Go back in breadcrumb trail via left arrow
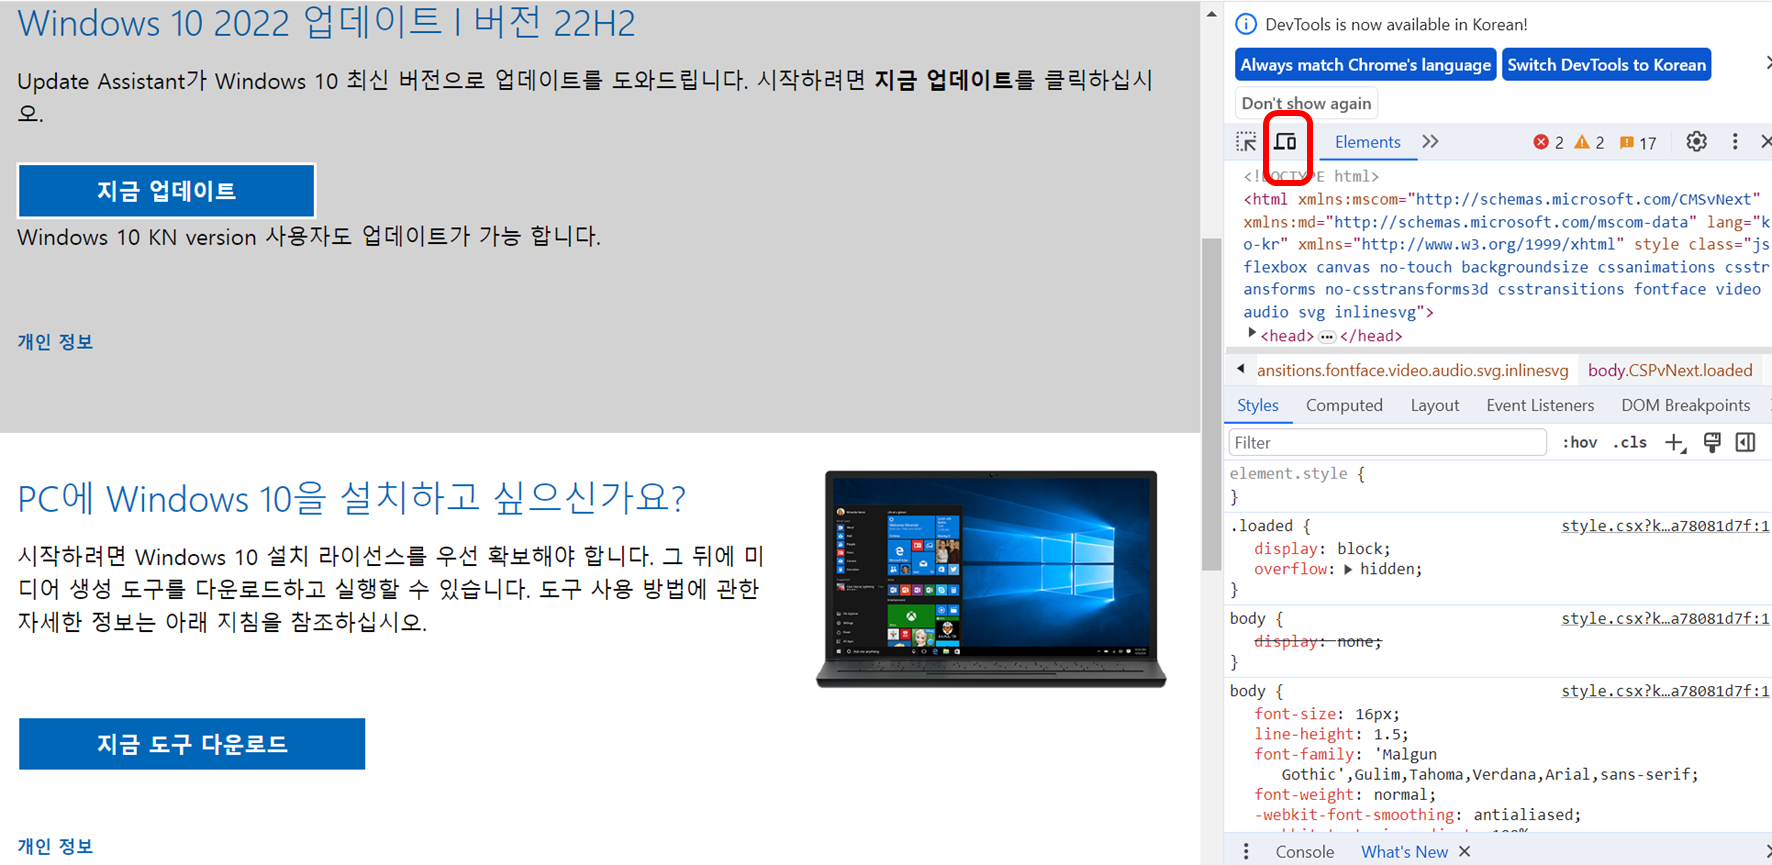1772x865 pixels. click(x=1241, y=369)
